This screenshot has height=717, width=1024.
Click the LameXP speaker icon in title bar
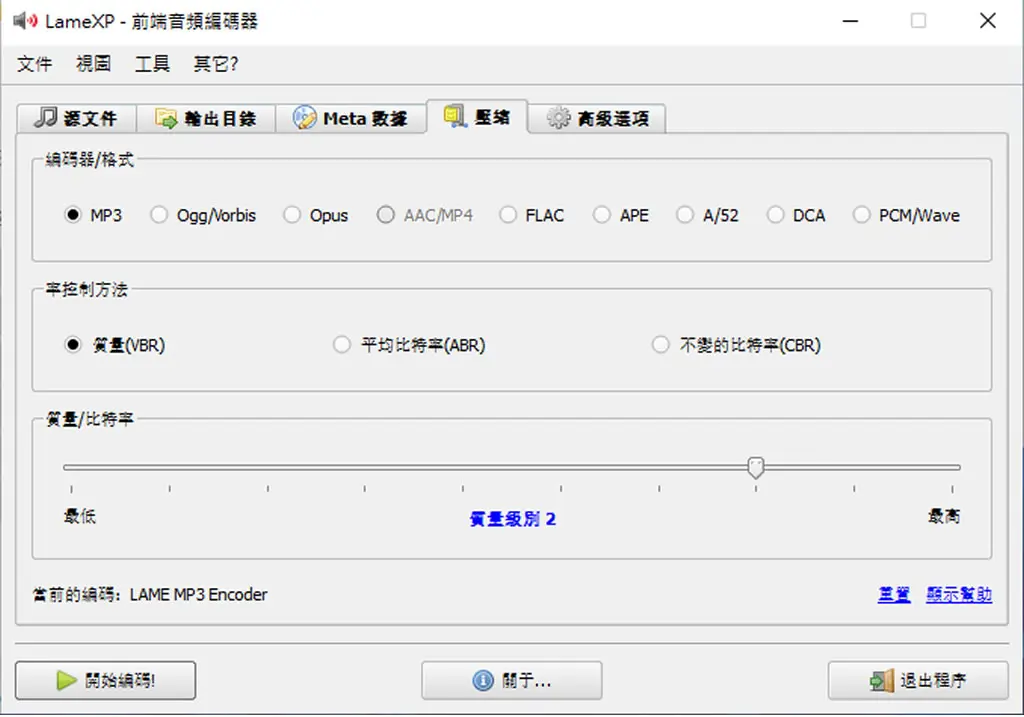pos(25,21)
